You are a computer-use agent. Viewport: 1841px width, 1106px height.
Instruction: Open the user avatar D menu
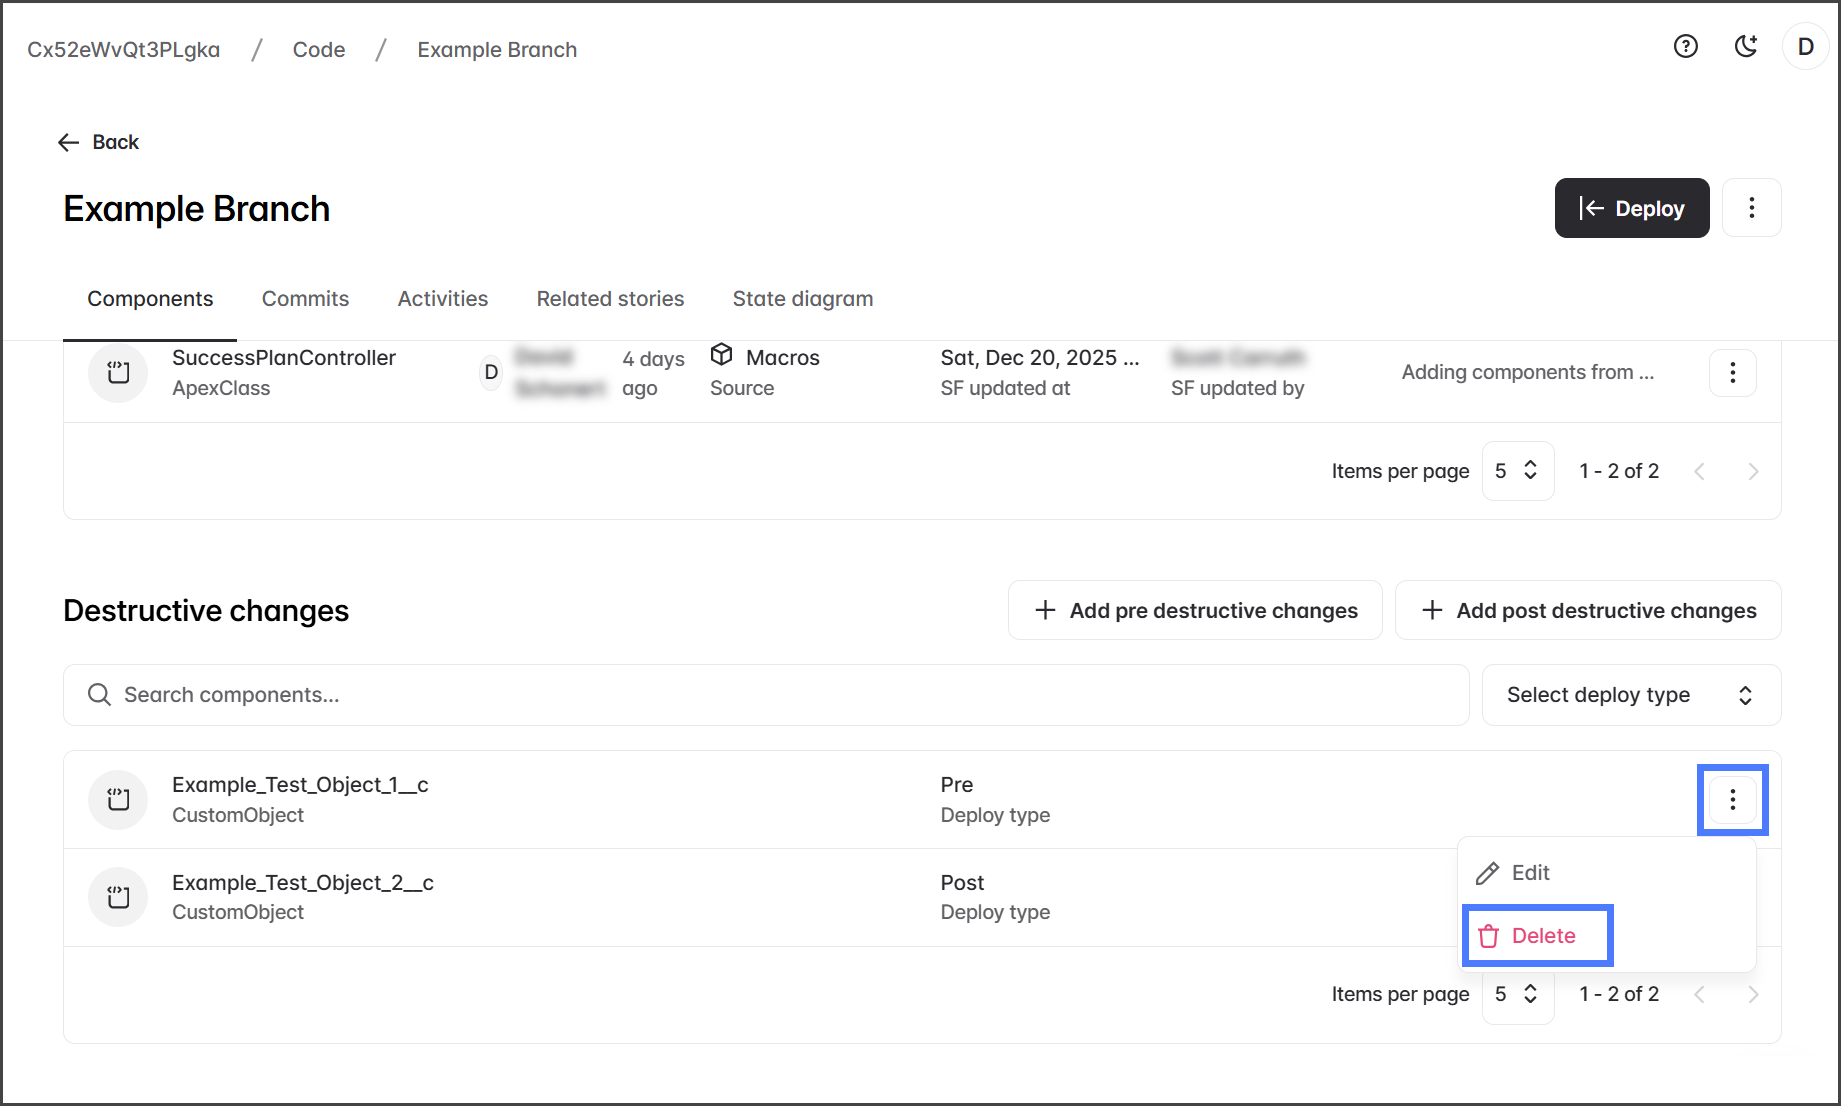pos(1806,46)
